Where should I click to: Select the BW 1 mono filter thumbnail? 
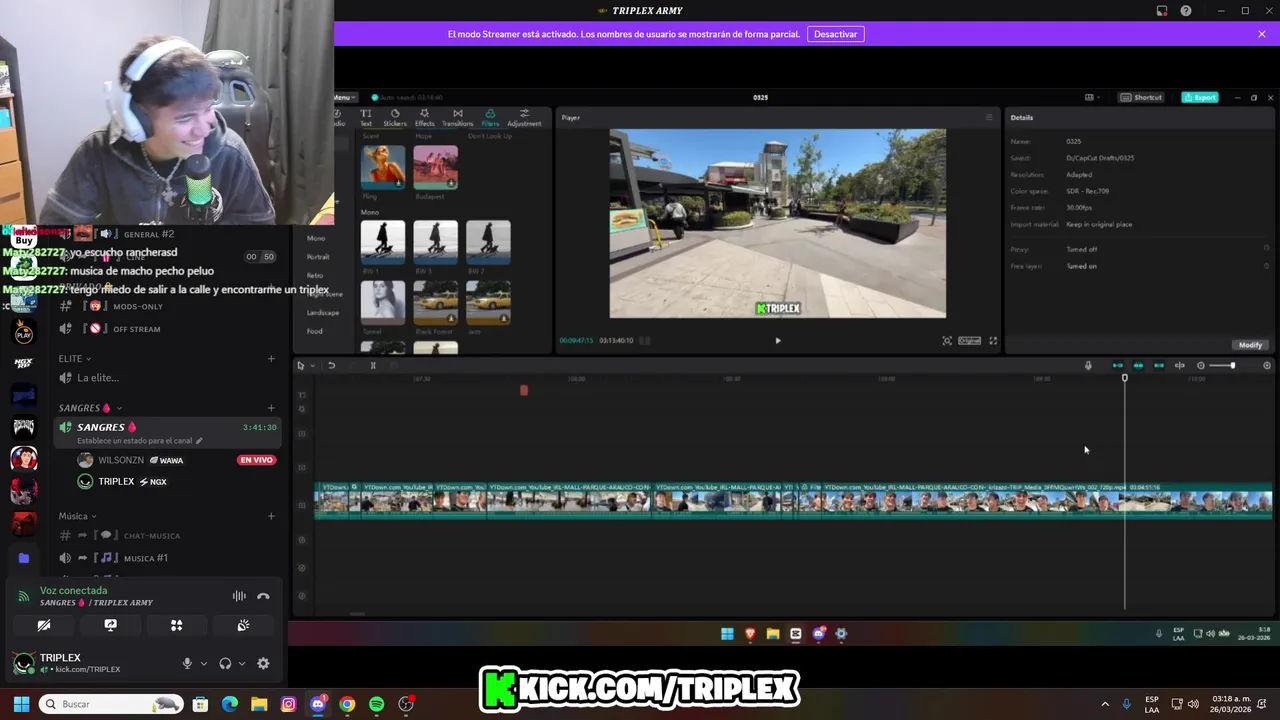[383, 243]
